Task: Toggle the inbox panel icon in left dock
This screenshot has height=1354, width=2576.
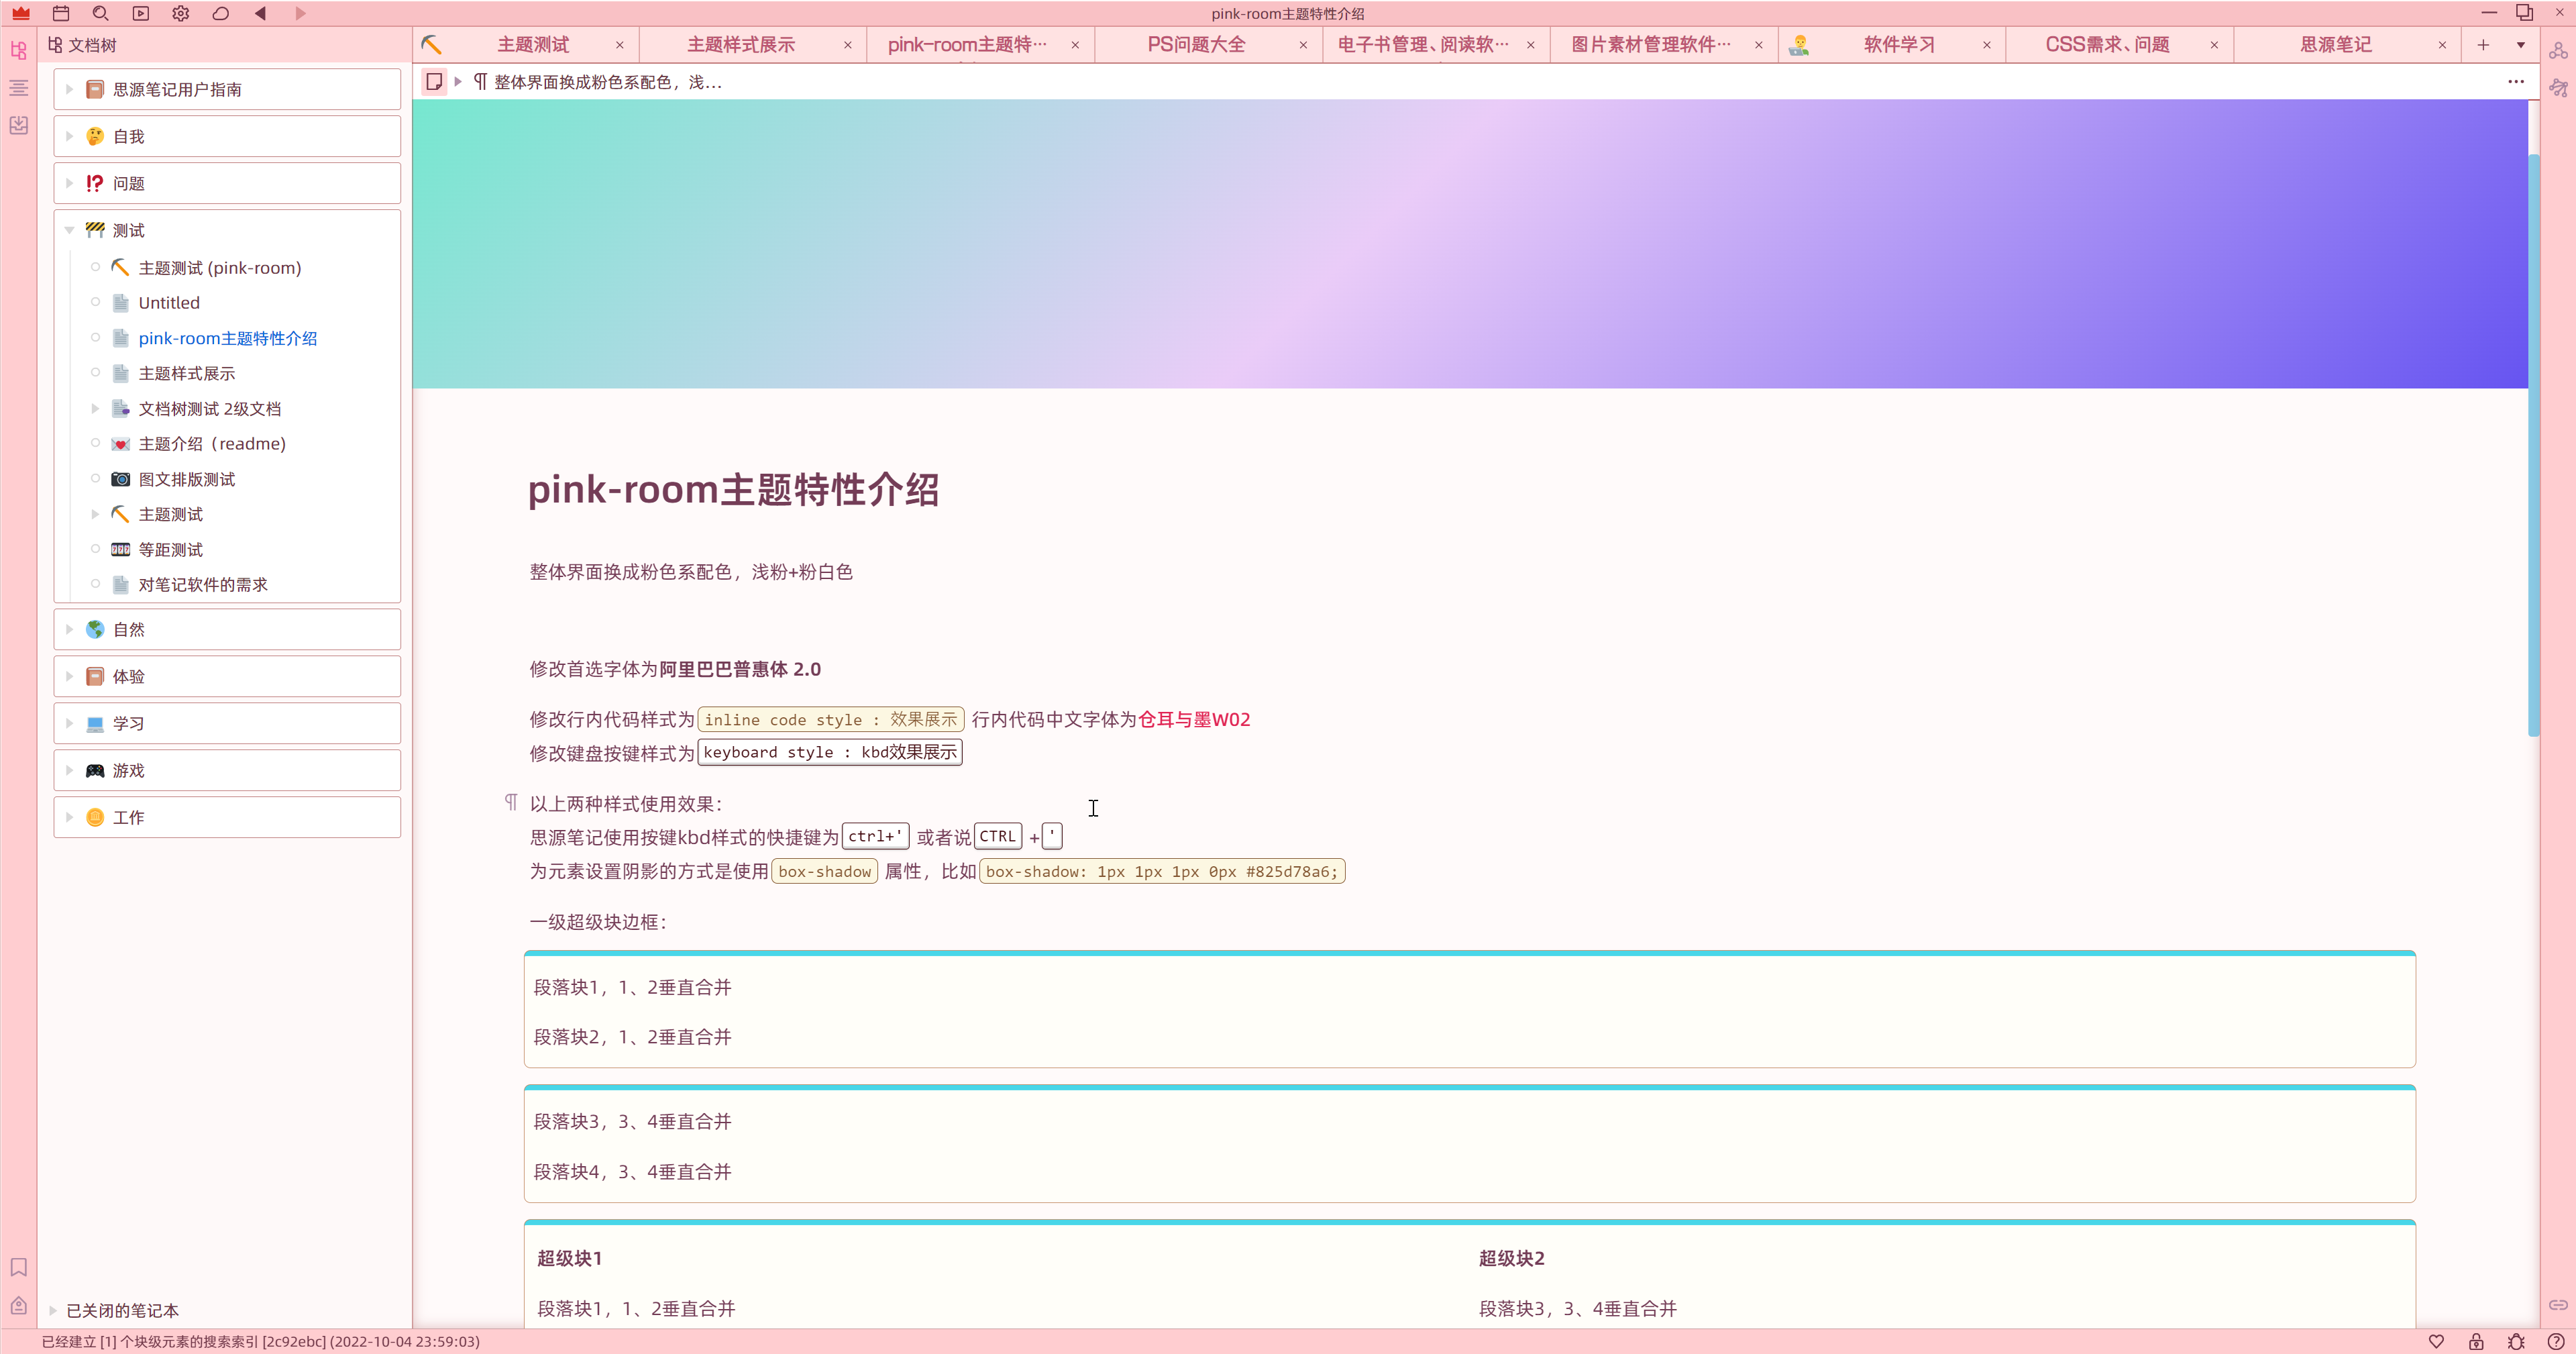Action: click(x=18, y=126)
